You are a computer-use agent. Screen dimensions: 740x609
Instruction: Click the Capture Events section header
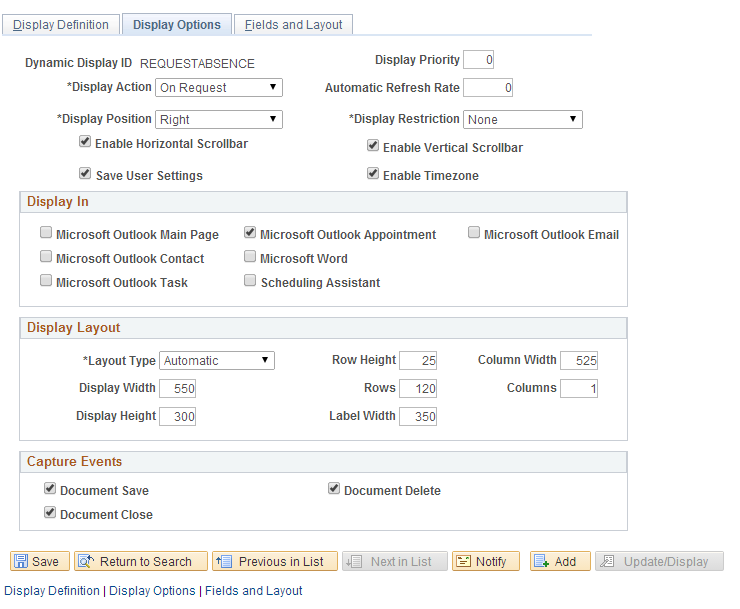323,462
